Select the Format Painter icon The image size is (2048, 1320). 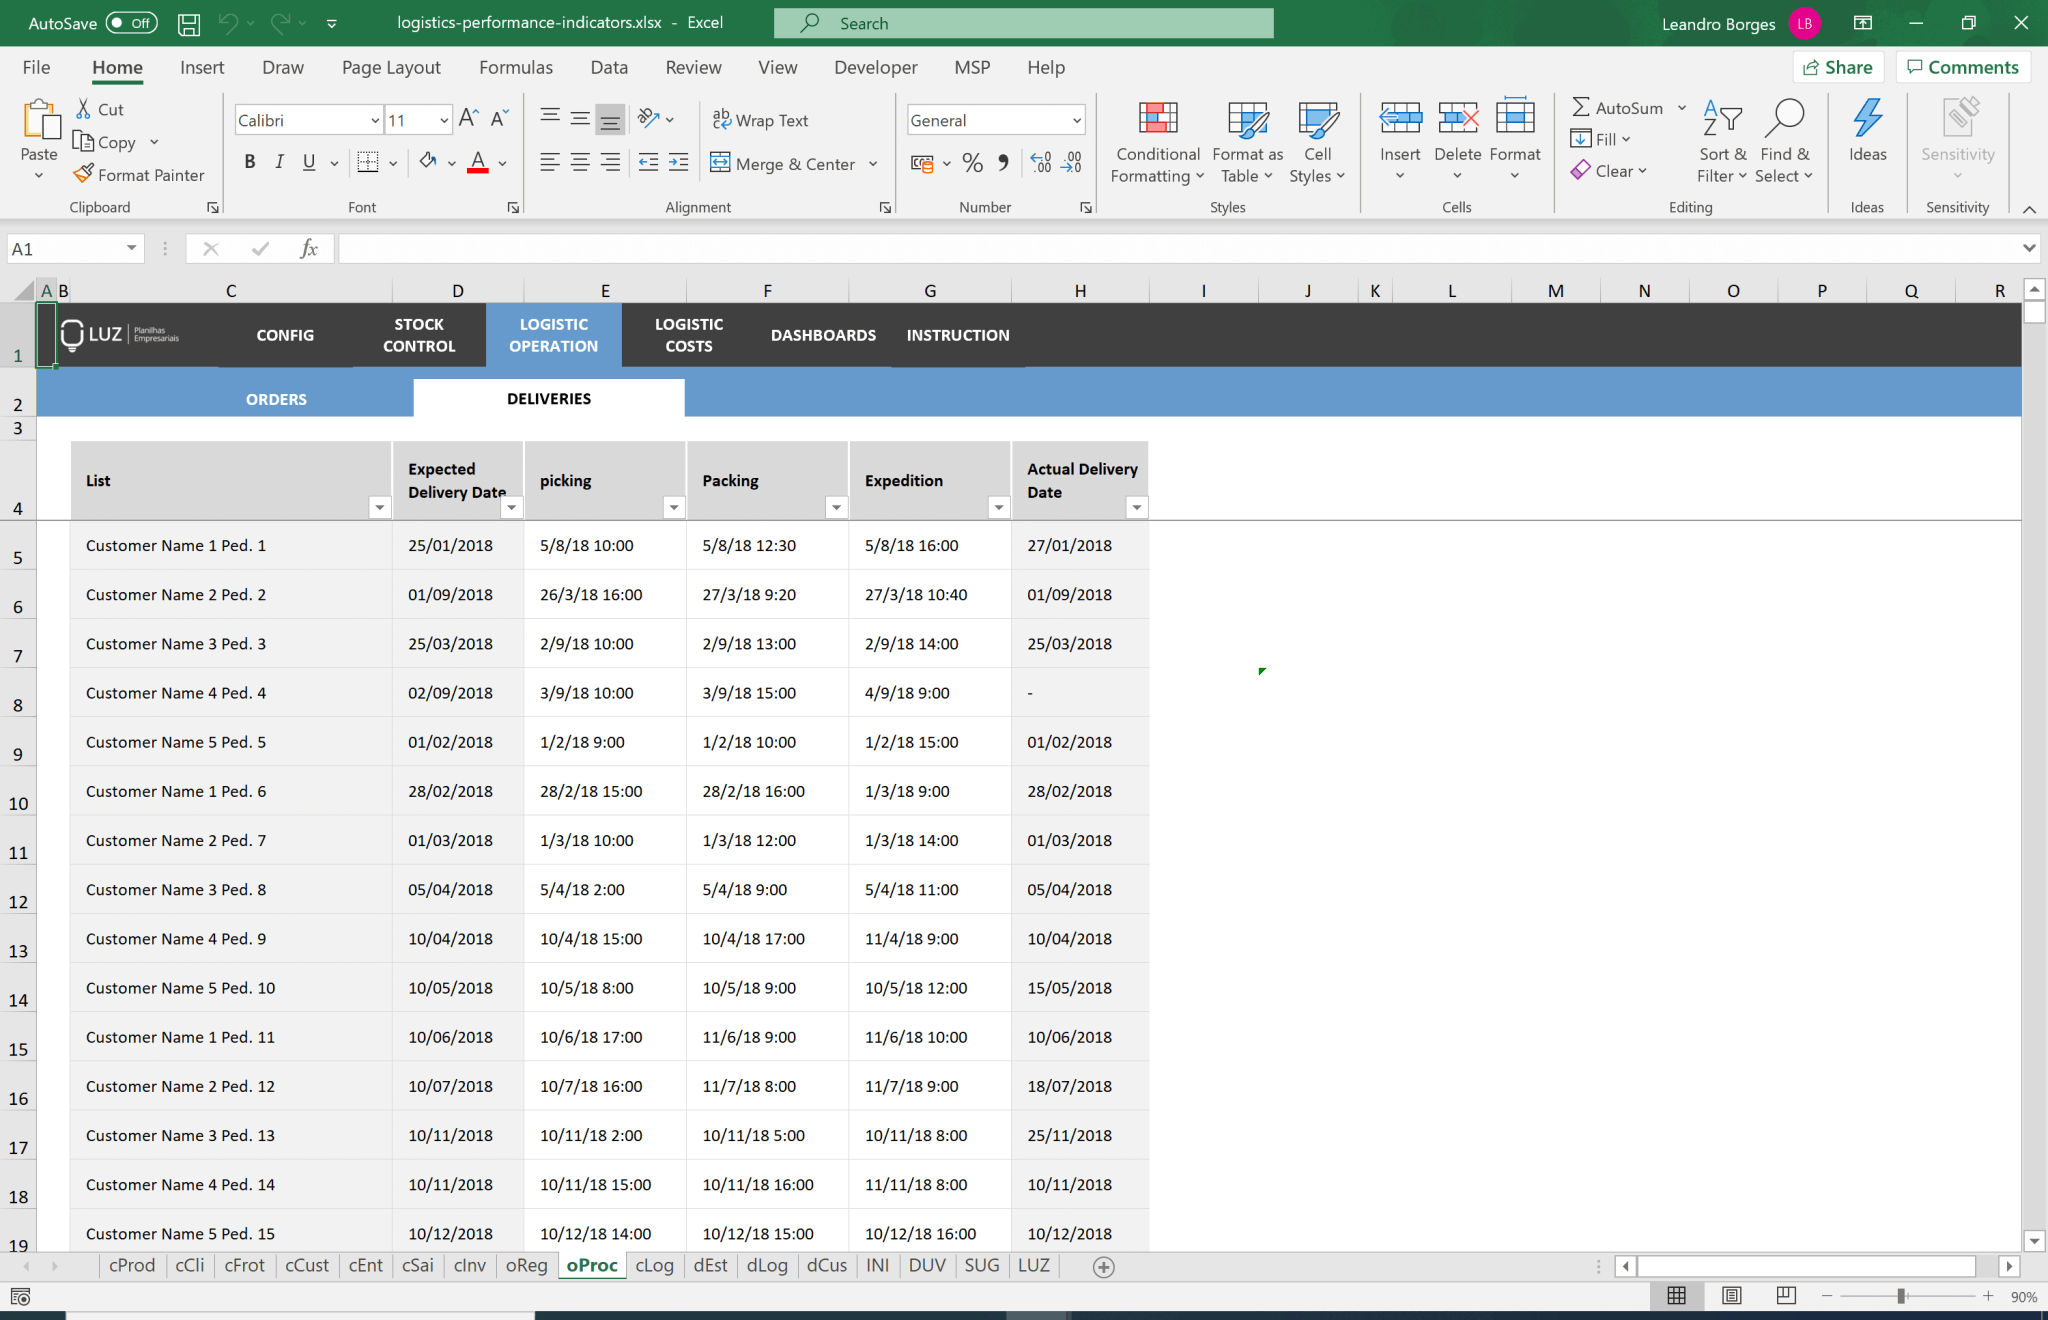click(x=84, y=174)
